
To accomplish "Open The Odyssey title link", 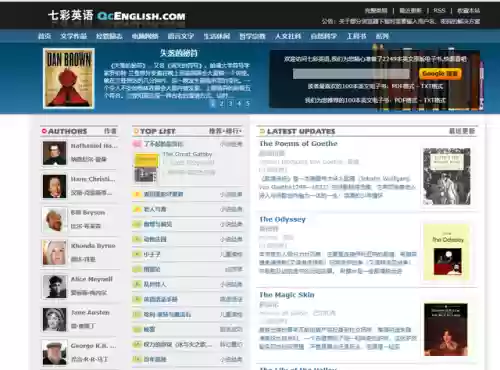I will point(282,219).
